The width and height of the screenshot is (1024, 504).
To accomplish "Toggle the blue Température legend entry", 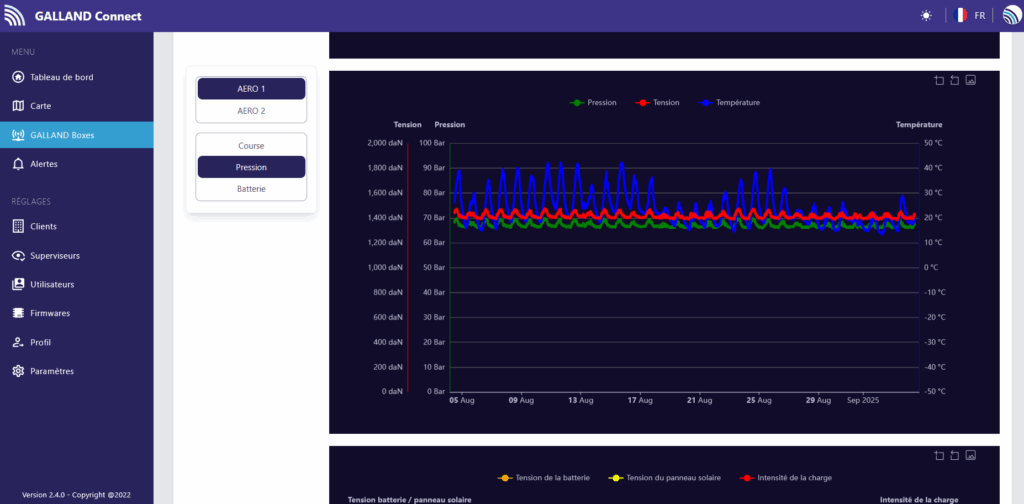I will [x=729, y=103].
